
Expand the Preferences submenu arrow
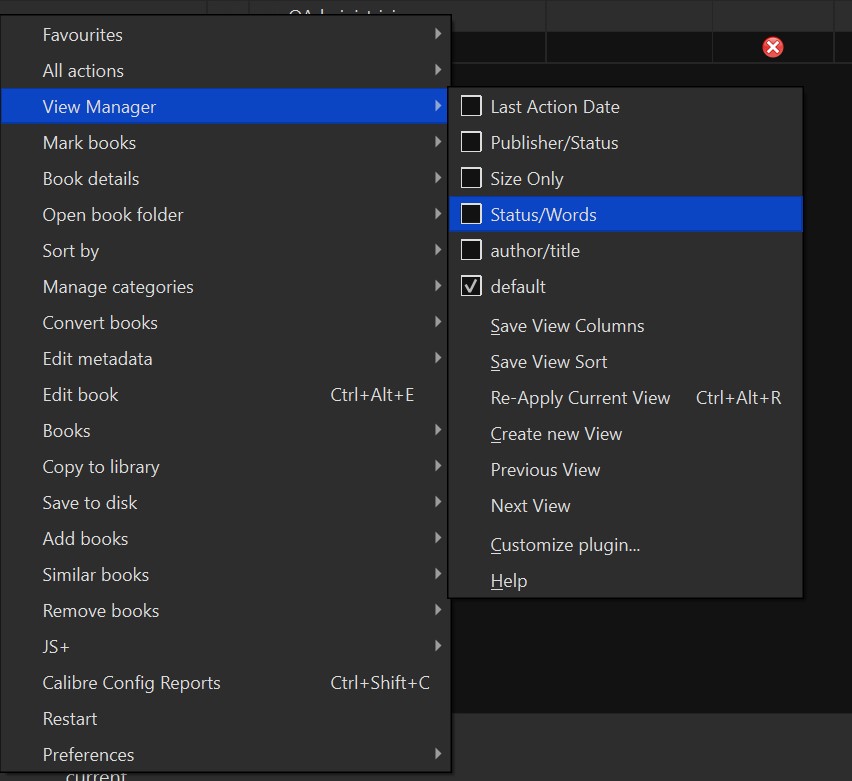click(438, 754)
